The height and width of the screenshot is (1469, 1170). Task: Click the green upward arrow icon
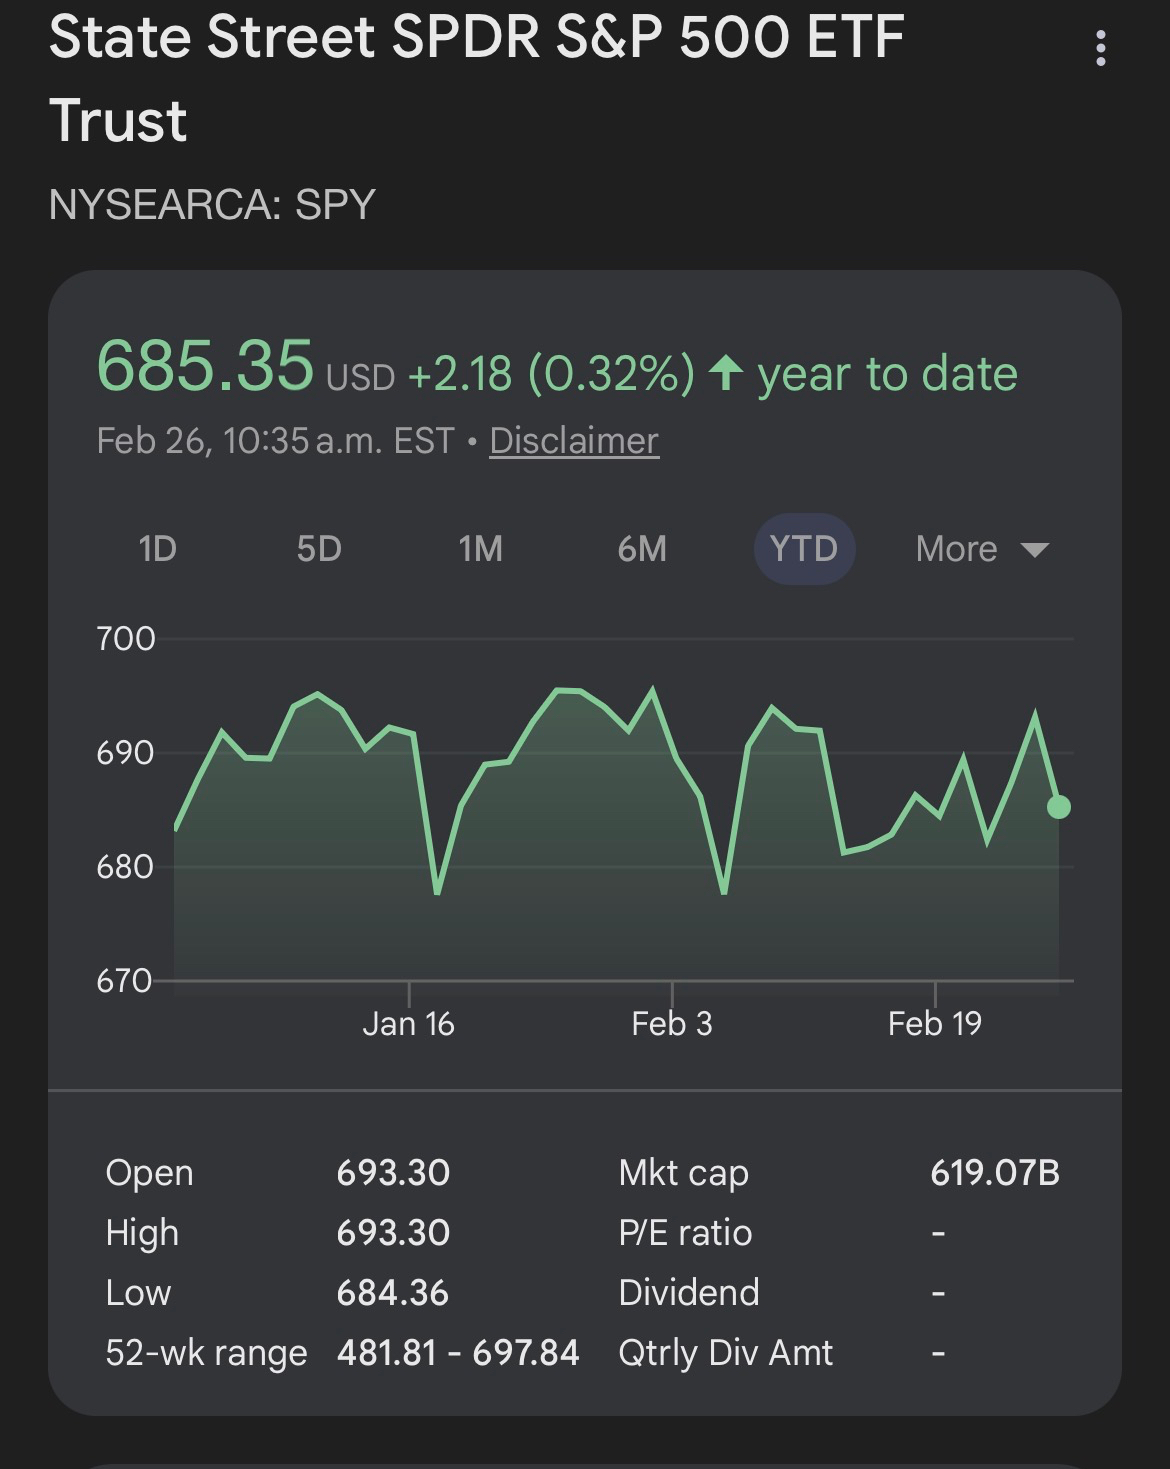(x=725, y=374)
